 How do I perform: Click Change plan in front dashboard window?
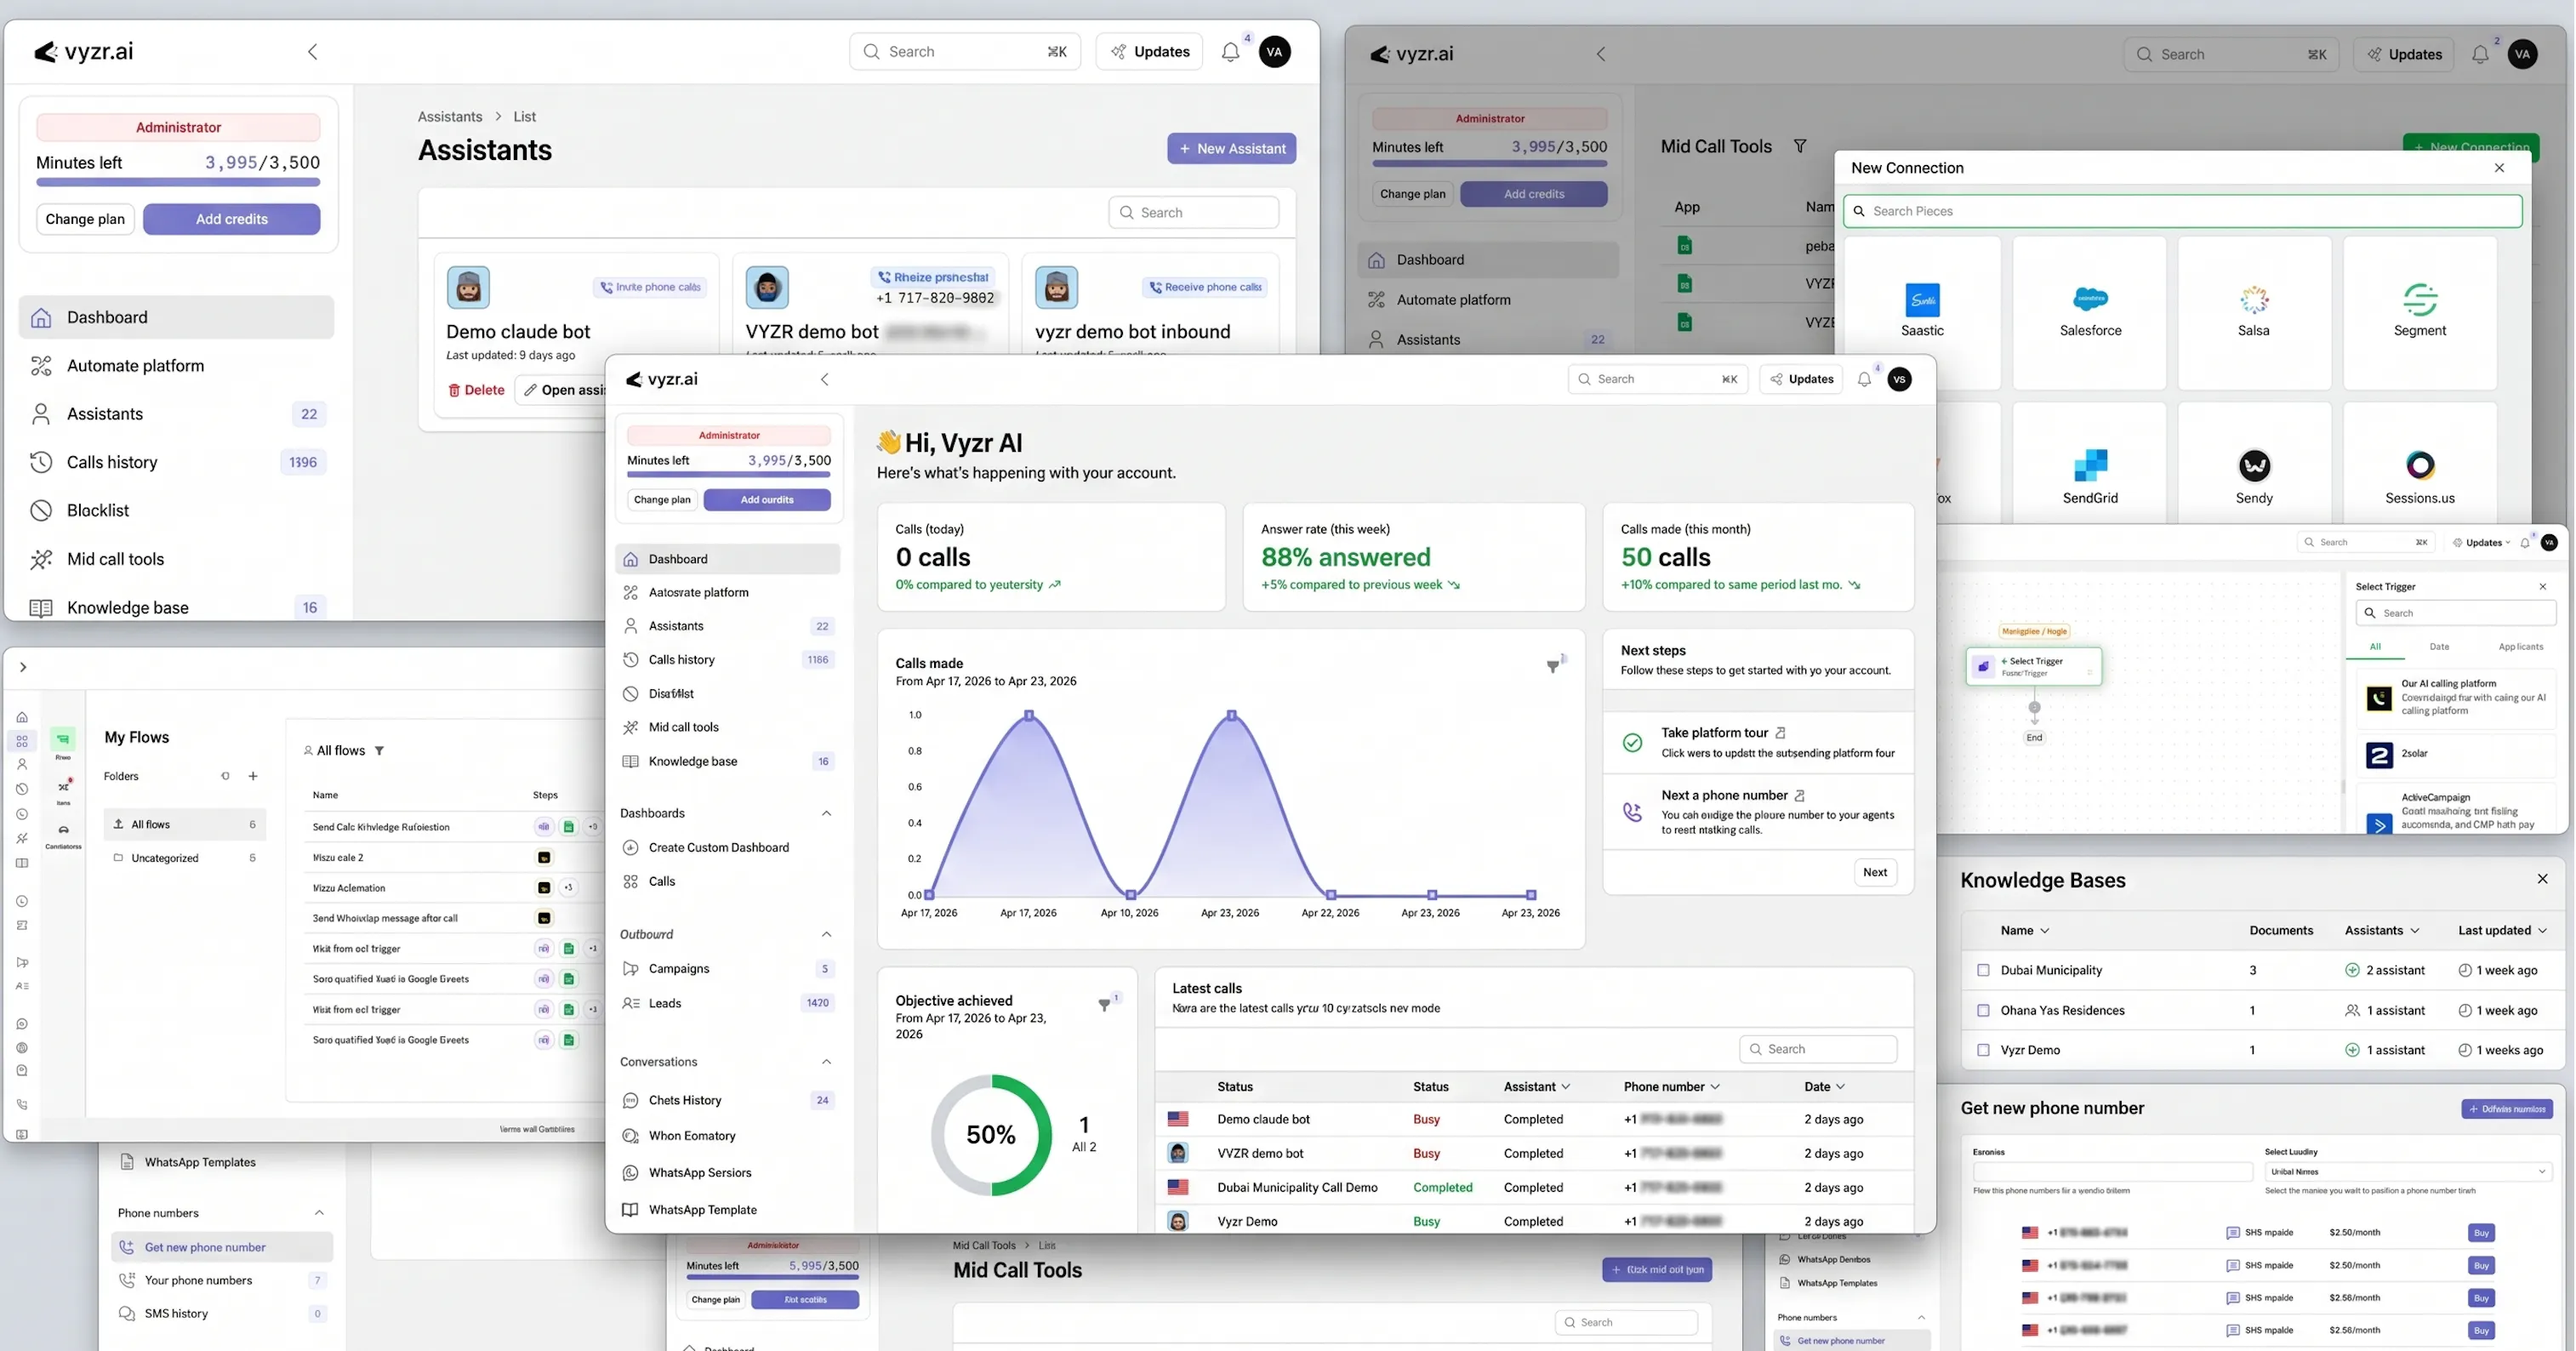(662, 500)
